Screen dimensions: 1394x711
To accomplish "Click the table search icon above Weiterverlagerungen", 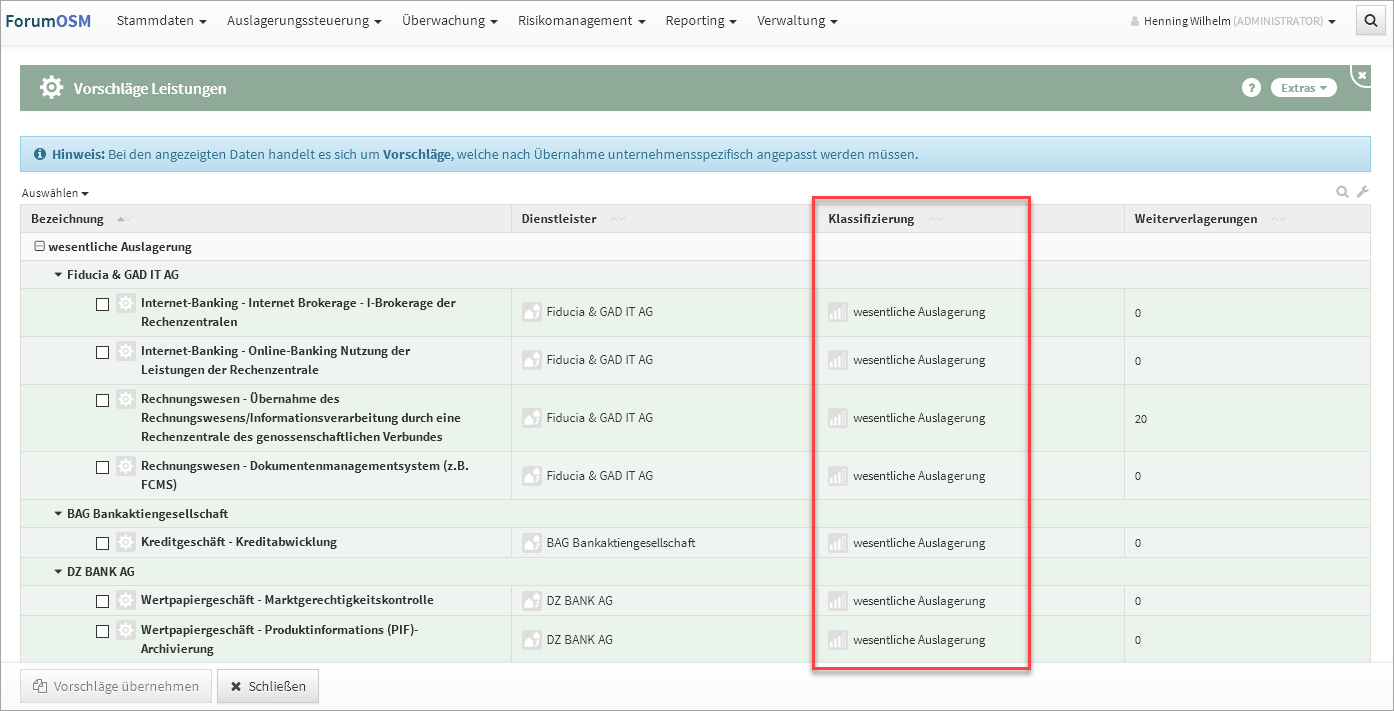I will pyautogui.click(x=1342, y=192).
